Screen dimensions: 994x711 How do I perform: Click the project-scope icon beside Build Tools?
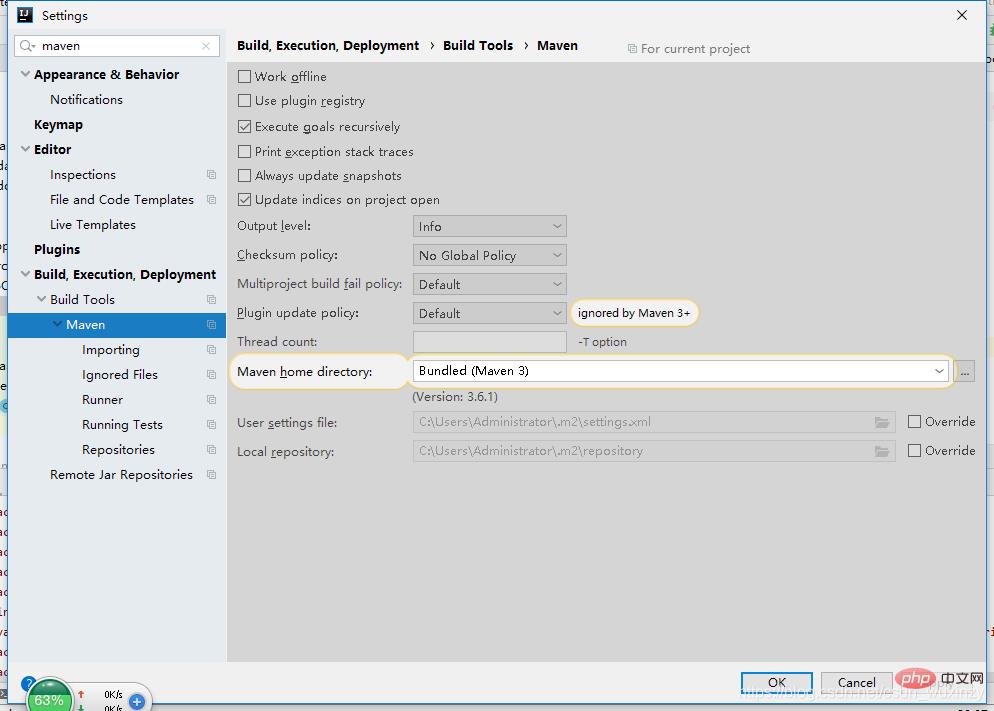pos(211,300)
